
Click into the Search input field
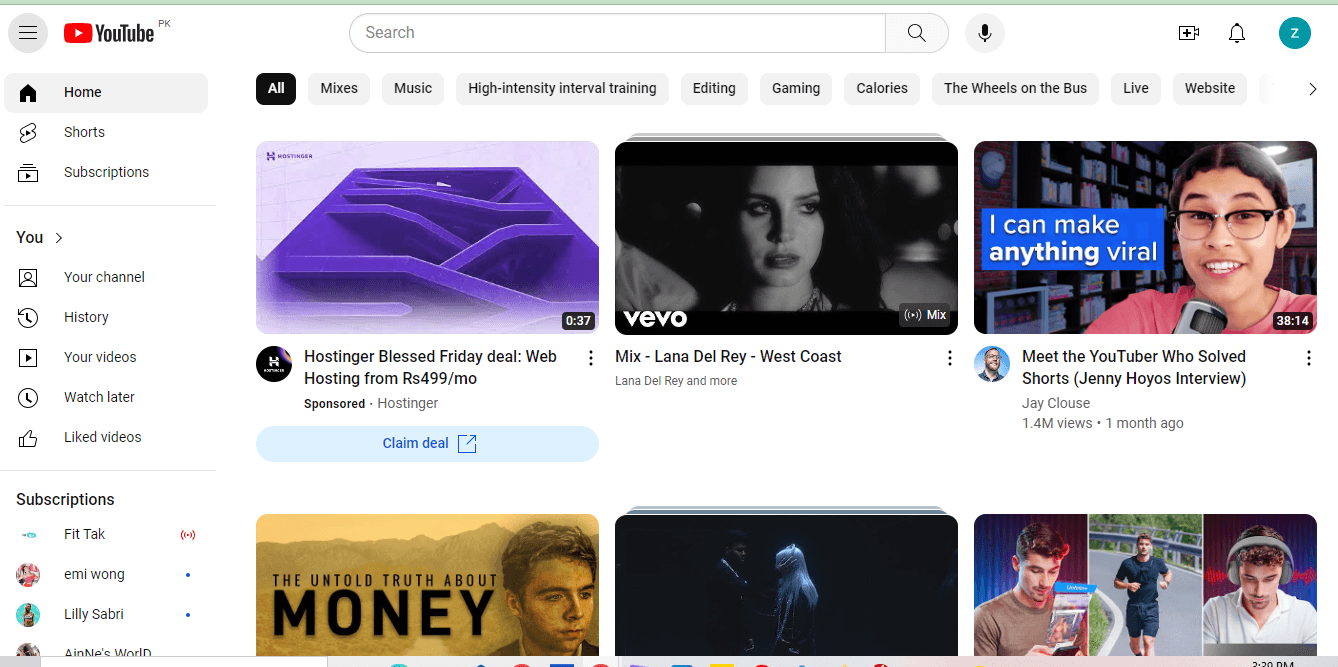click(617, 33)
